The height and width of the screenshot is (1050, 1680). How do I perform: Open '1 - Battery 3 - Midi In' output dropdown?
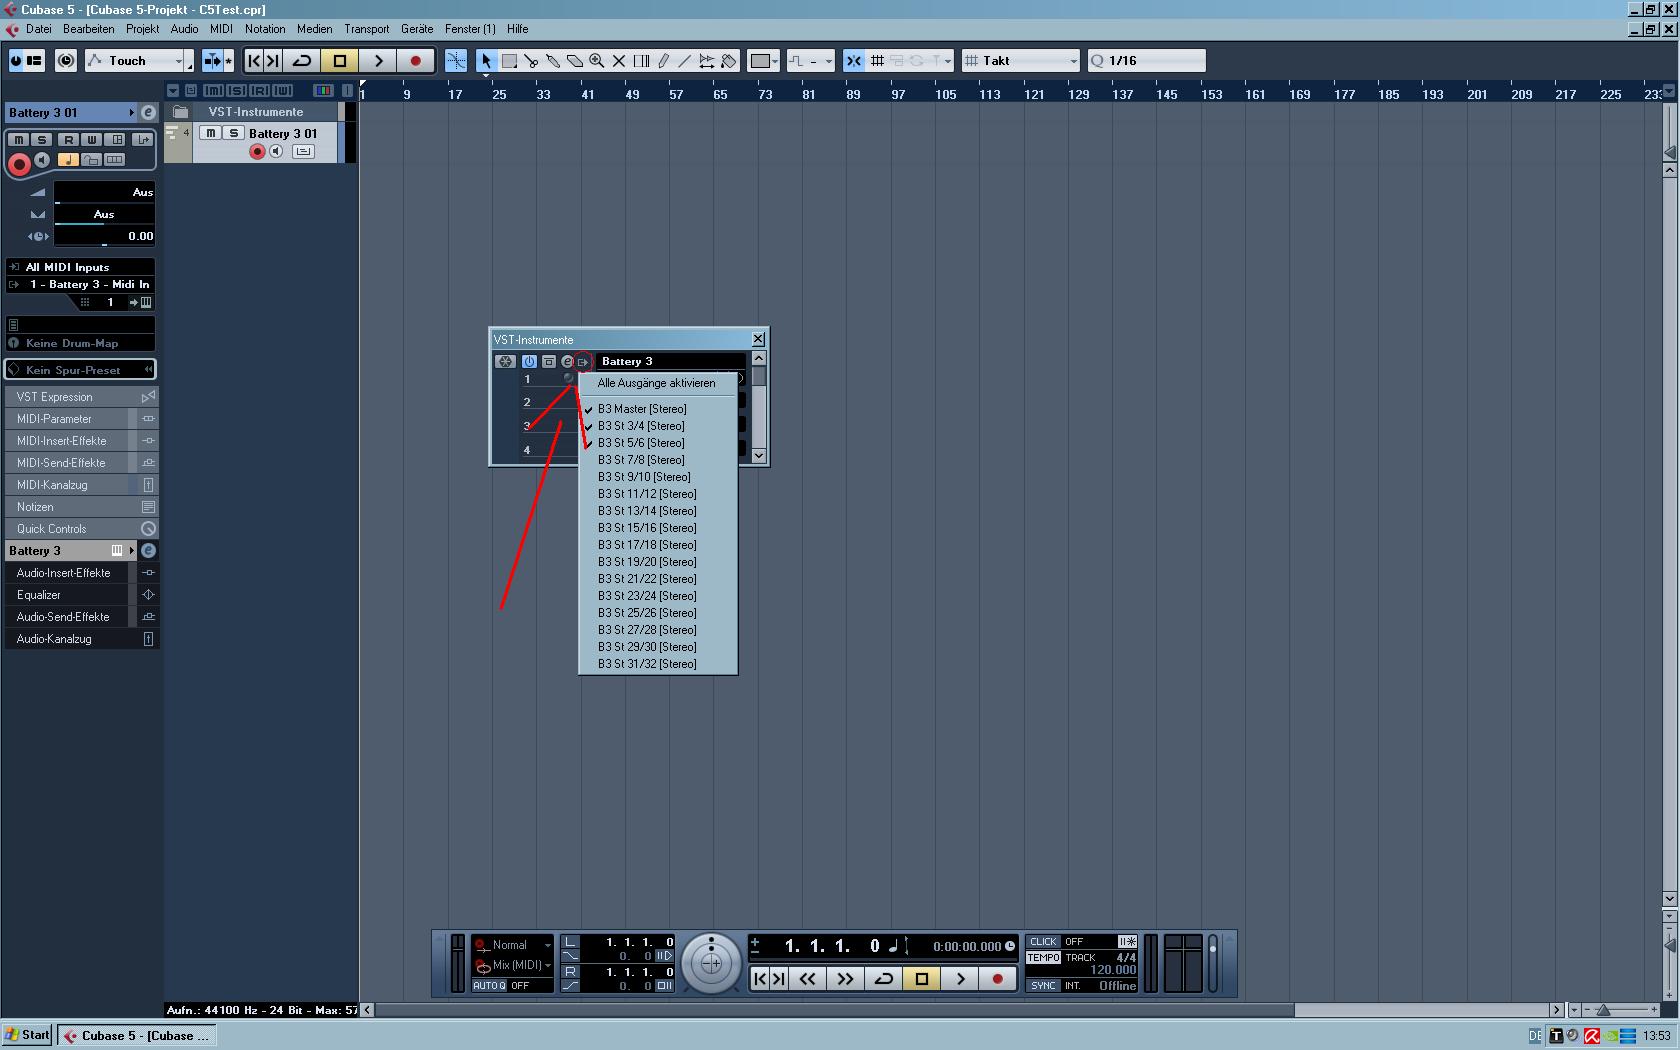pyautogui.click(x=81, y=284)
